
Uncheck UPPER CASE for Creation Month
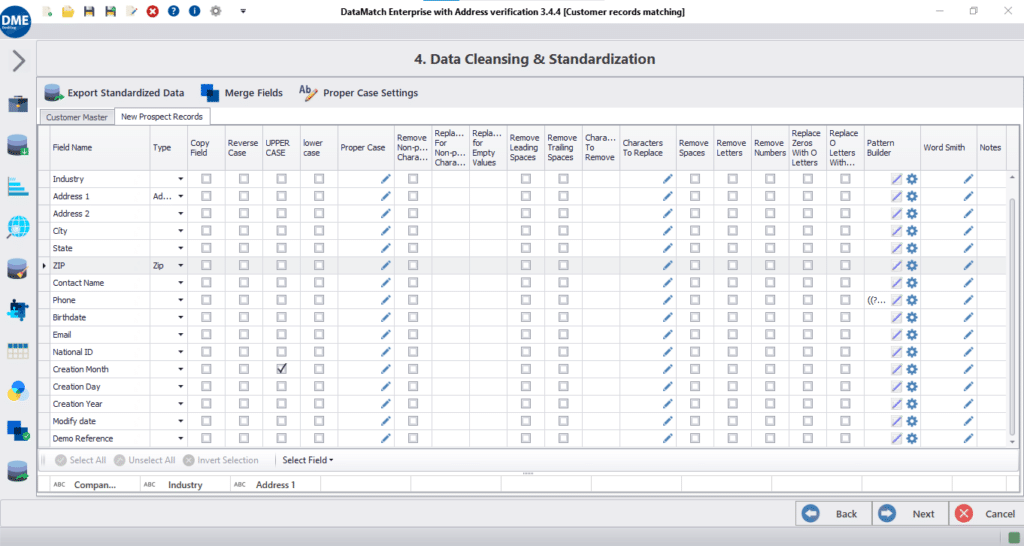click(281, 369)
